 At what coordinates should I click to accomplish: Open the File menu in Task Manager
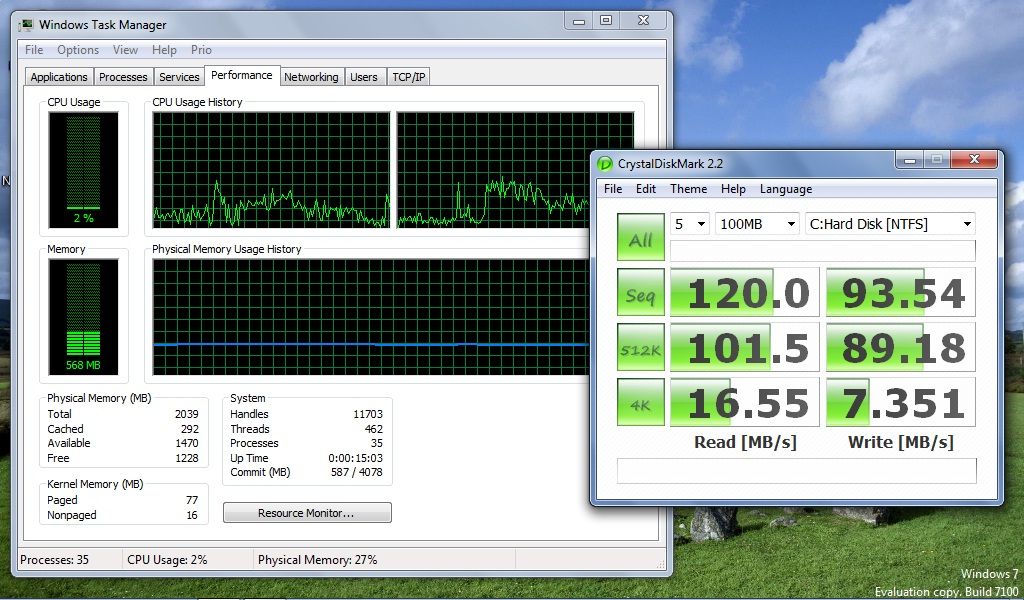pos(34,50)
